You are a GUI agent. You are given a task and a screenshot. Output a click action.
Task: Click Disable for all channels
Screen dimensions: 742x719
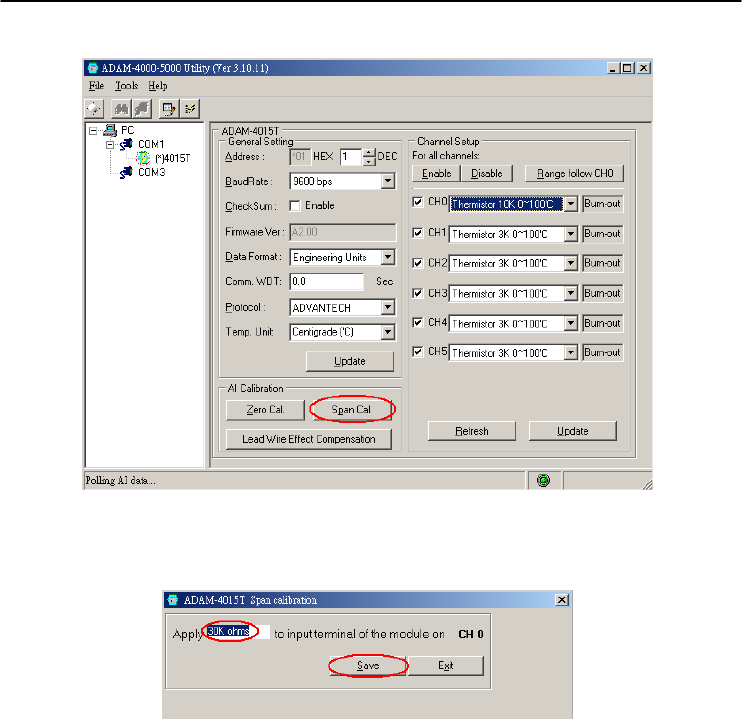click(x=487, y=174)
